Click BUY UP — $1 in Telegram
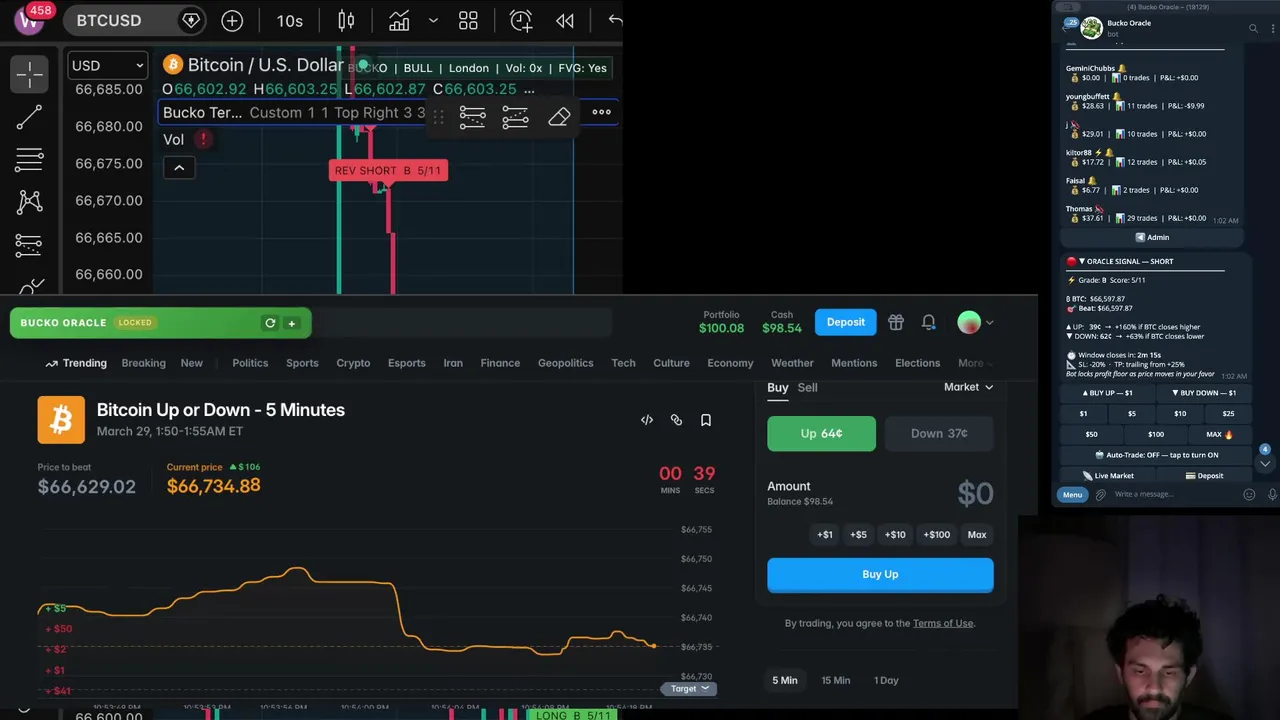 pos(1109,393)
